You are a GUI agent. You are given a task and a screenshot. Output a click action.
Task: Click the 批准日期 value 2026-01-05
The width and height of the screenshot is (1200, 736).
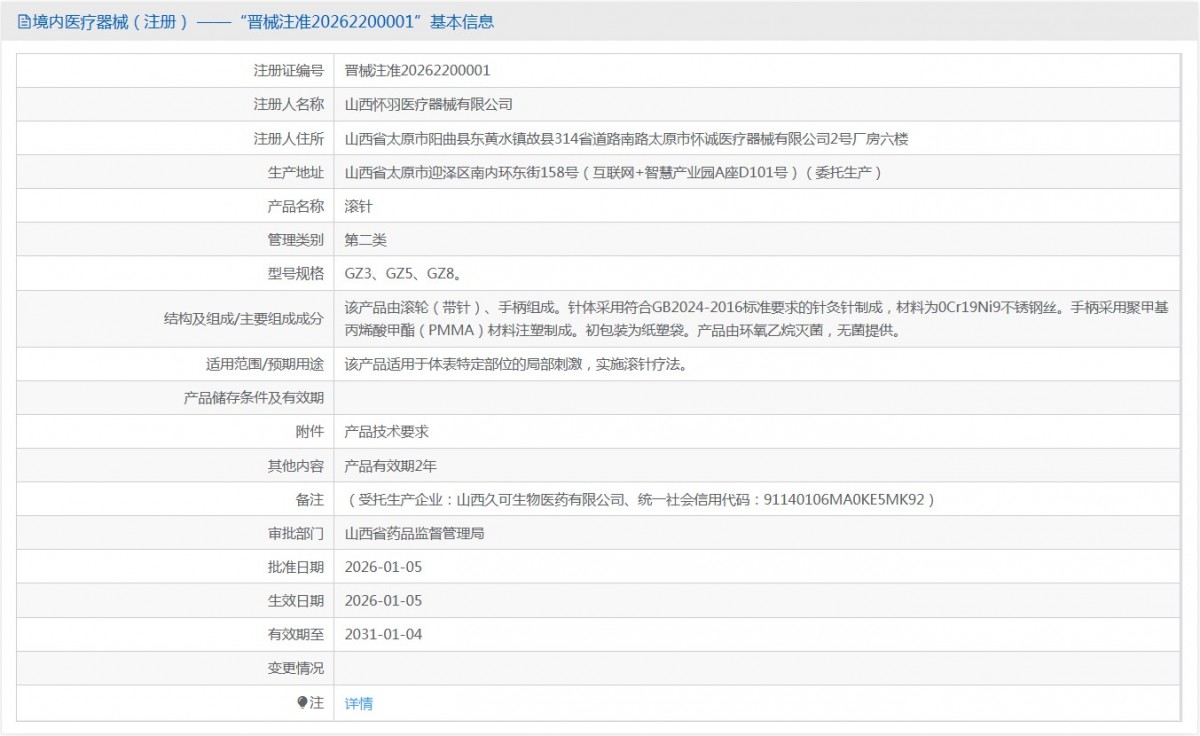[x=383, y=567]
